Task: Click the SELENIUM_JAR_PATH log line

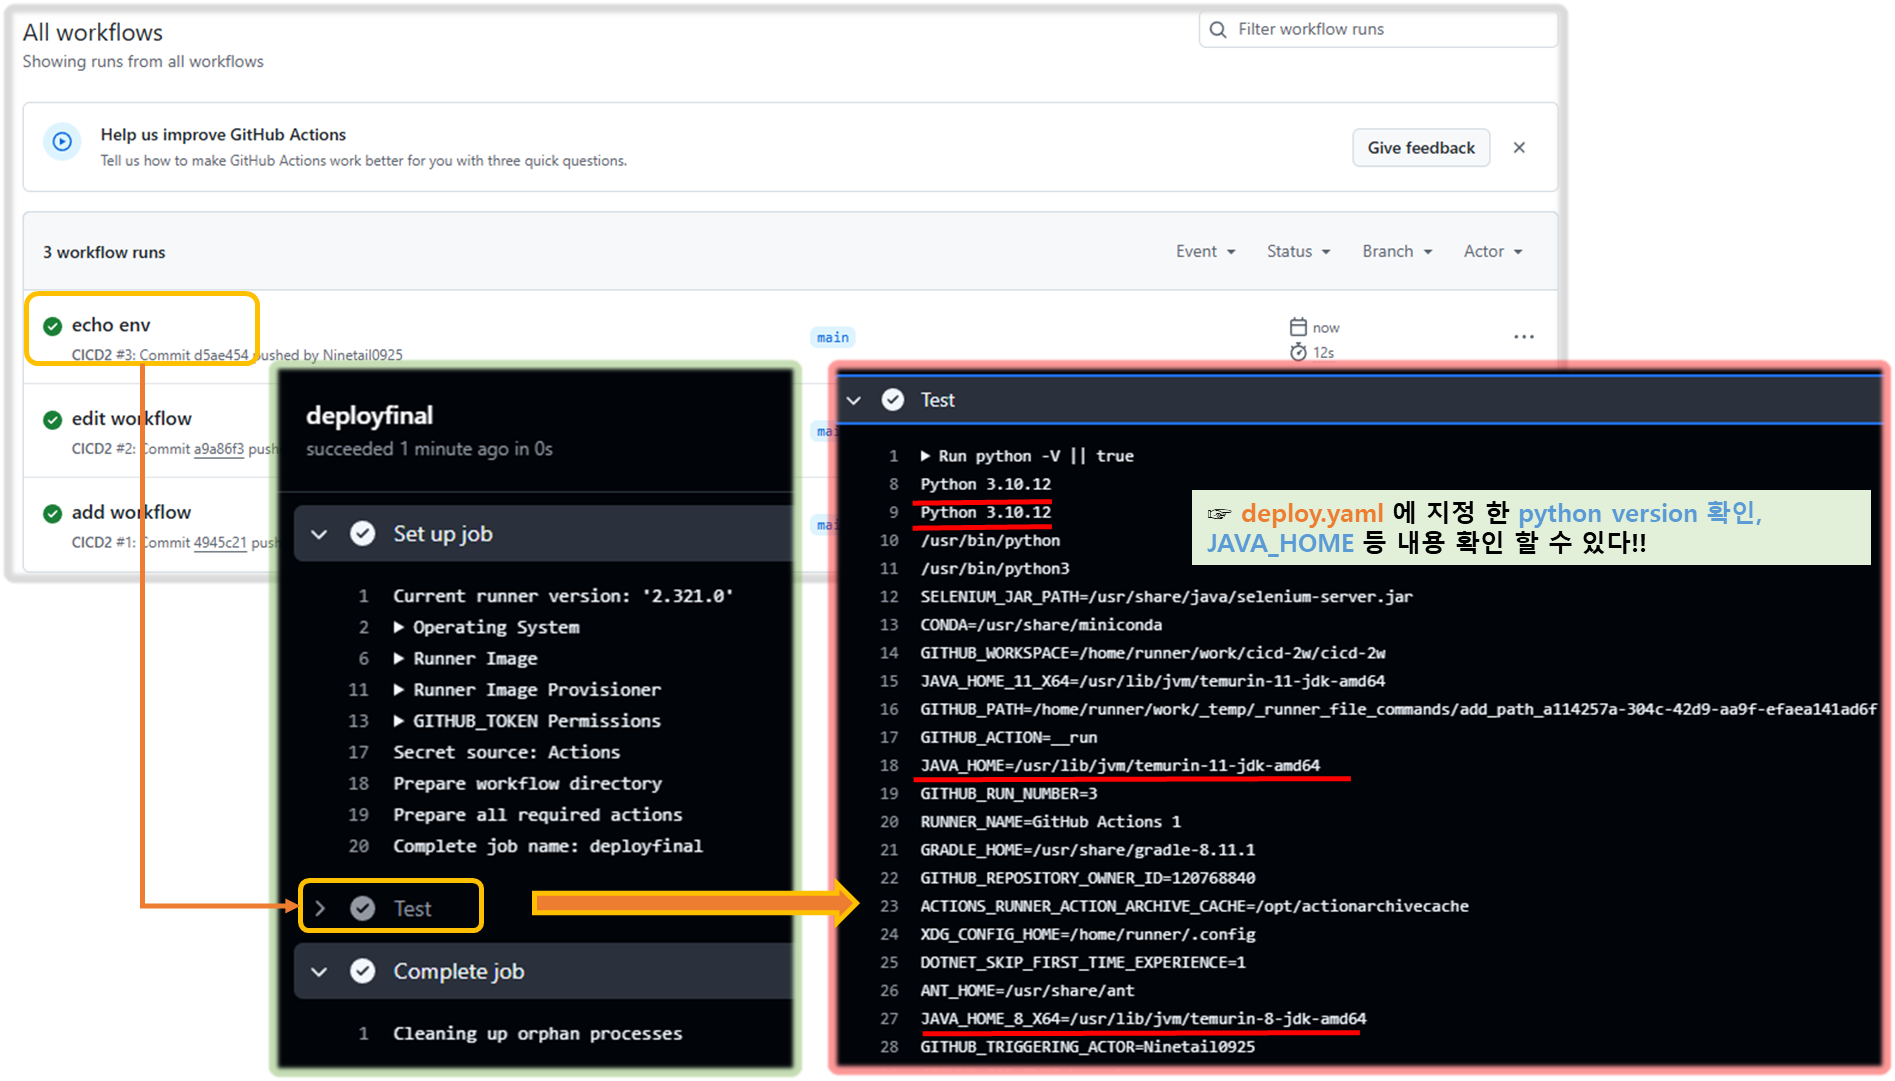Action: (x=1166, y=596)
